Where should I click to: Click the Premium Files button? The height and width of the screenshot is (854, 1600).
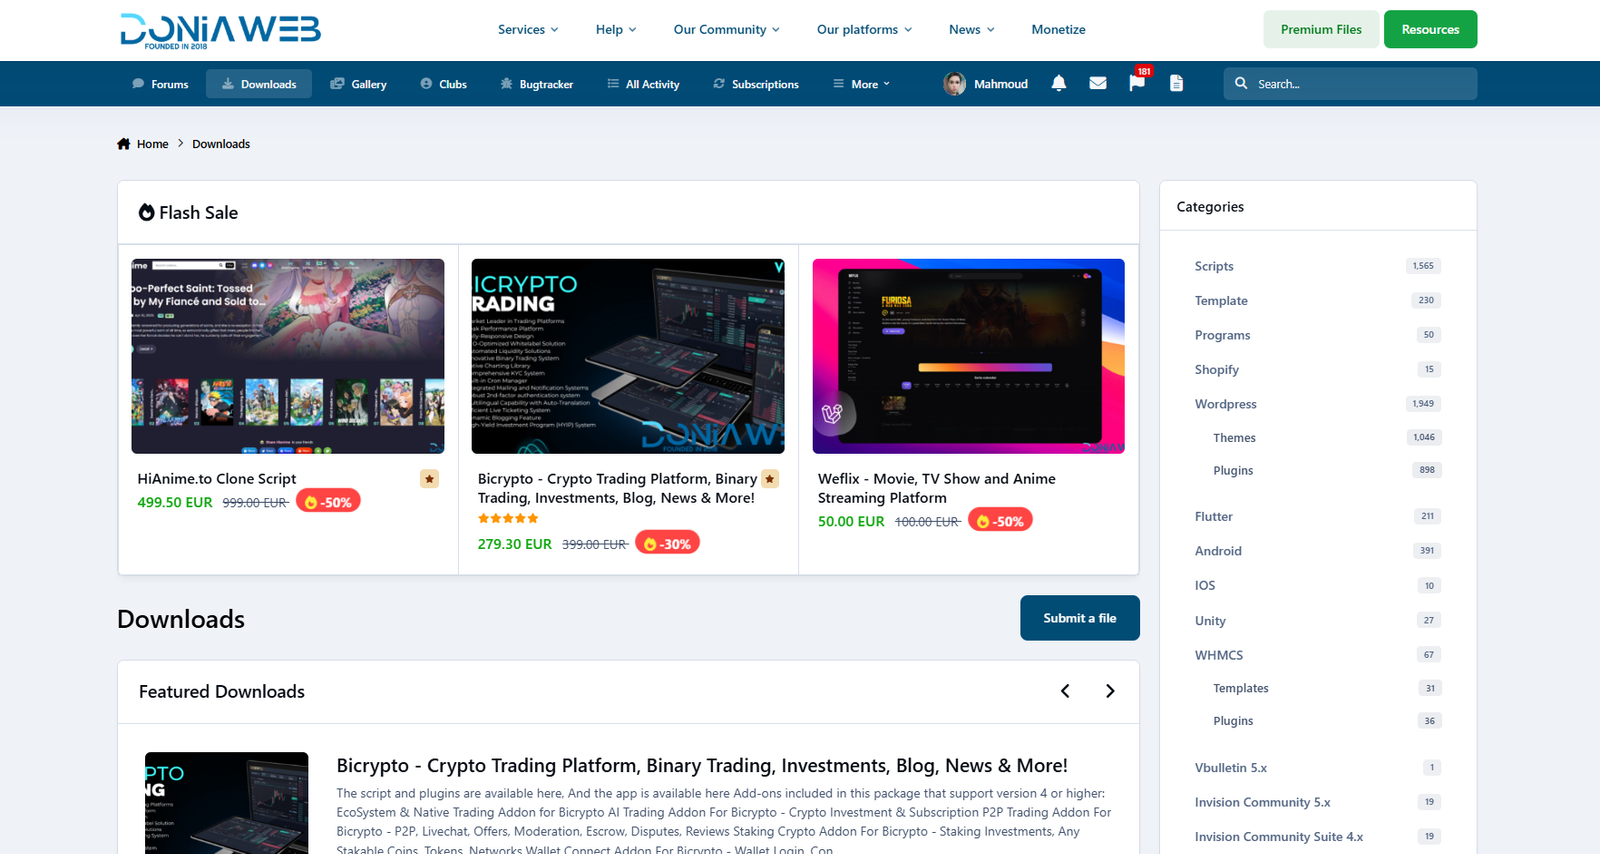point(1321,30)
